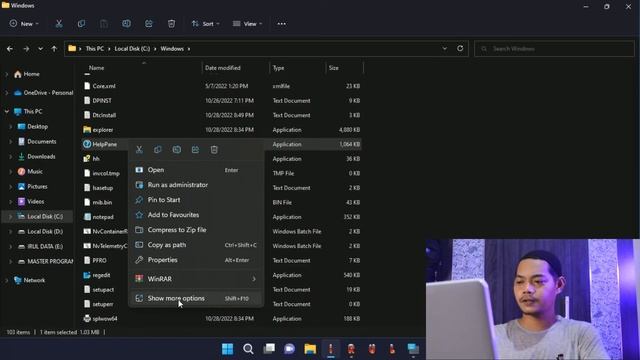Choose Open in context menu
The image size is (640, 360).
pos(196,170)
